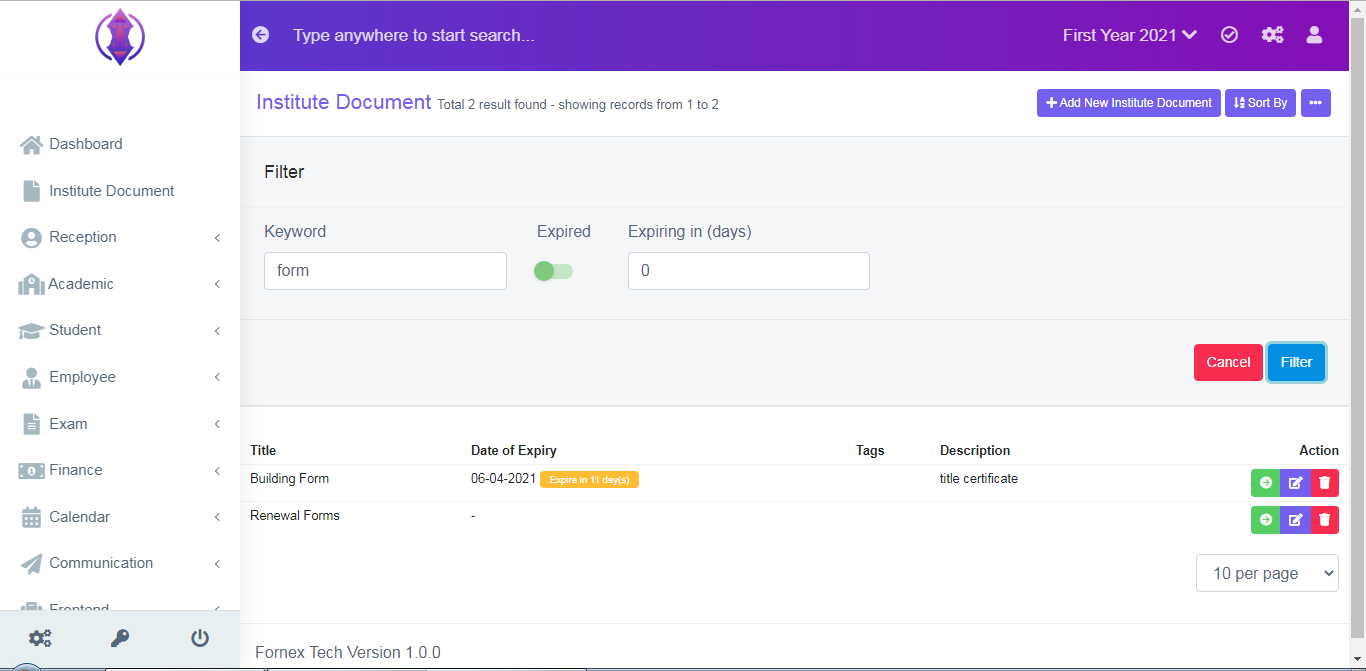Screen dimensions: 1366x671
Task: Open the First Year 2021 dropdown
Action: [x=1130, y=35]
